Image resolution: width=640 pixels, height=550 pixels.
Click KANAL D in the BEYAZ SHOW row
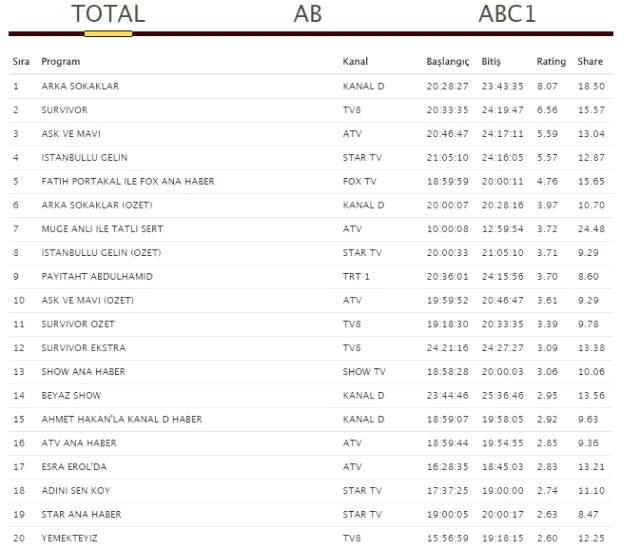(x=363, y=395)
